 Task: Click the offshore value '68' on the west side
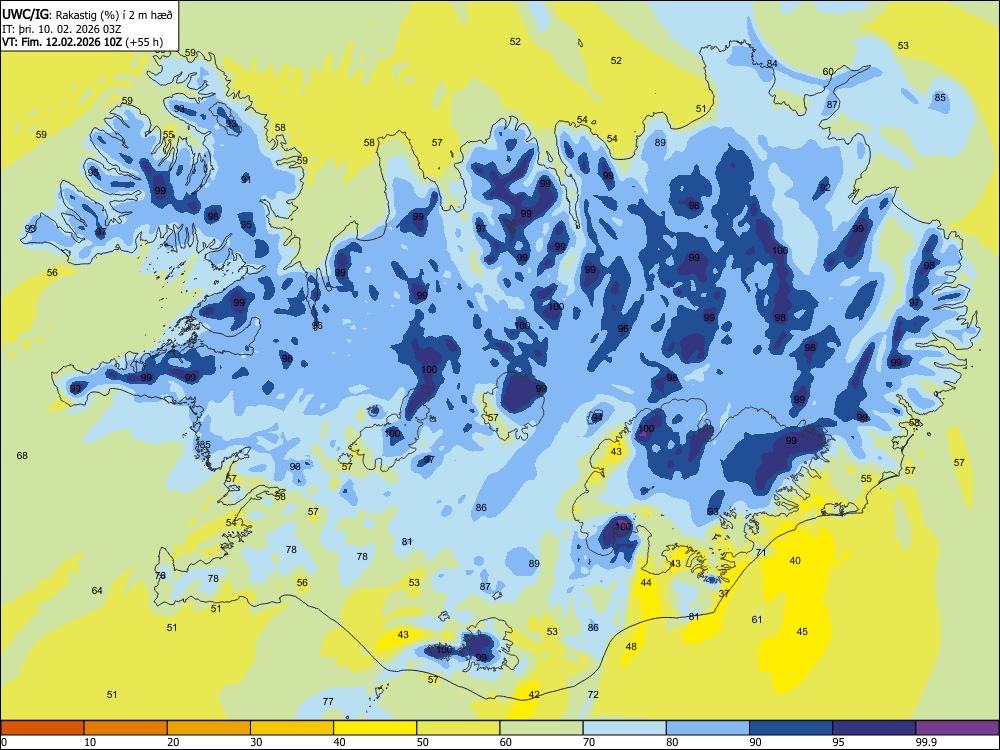pyautogui.click(x=22, y=455)
